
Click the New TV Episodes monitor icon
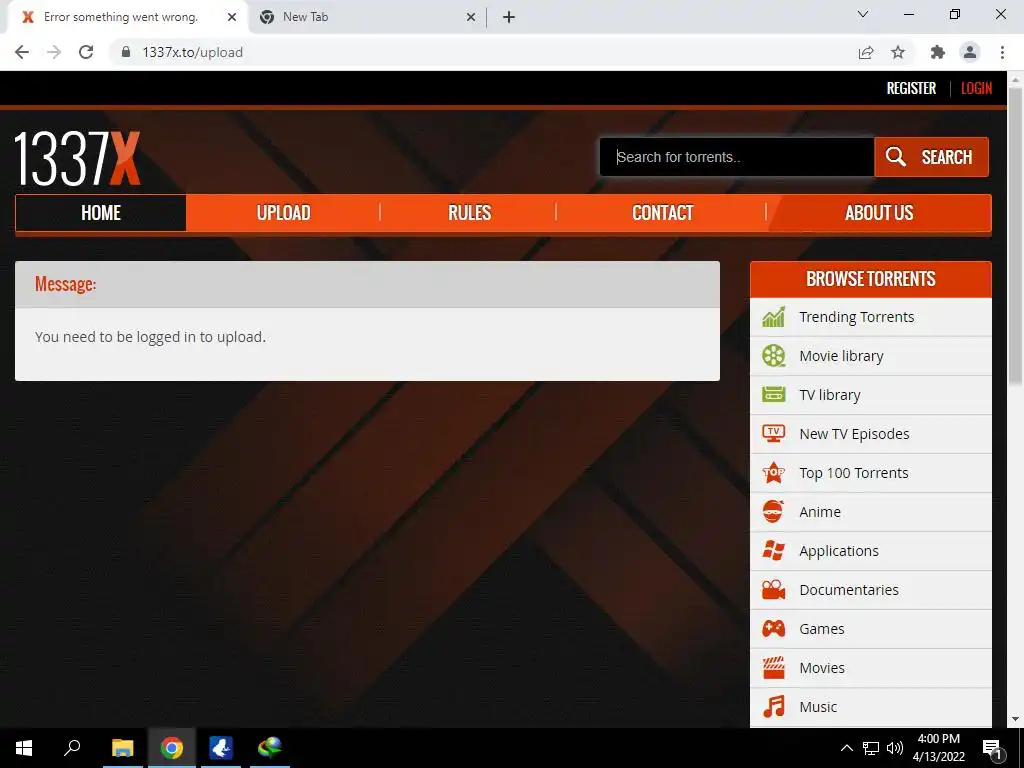(x=773, y=434)
